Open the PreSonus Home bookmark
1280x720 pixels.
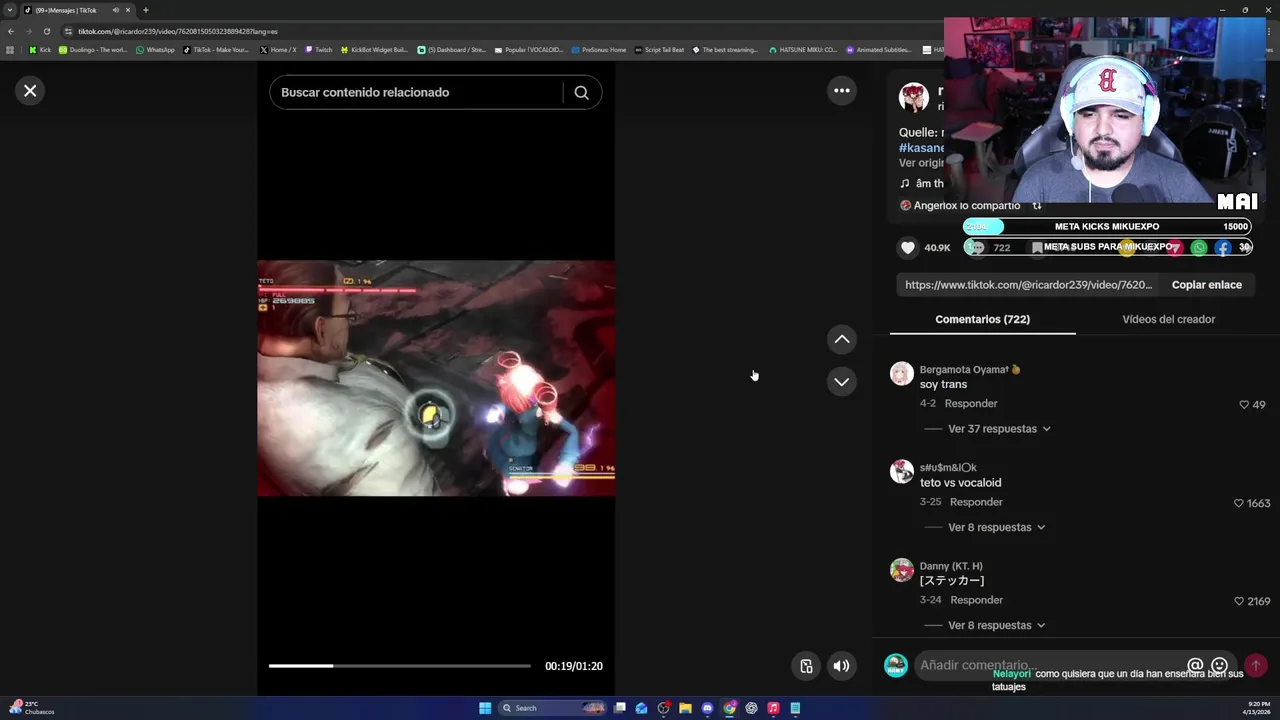(x=599, y=49)
